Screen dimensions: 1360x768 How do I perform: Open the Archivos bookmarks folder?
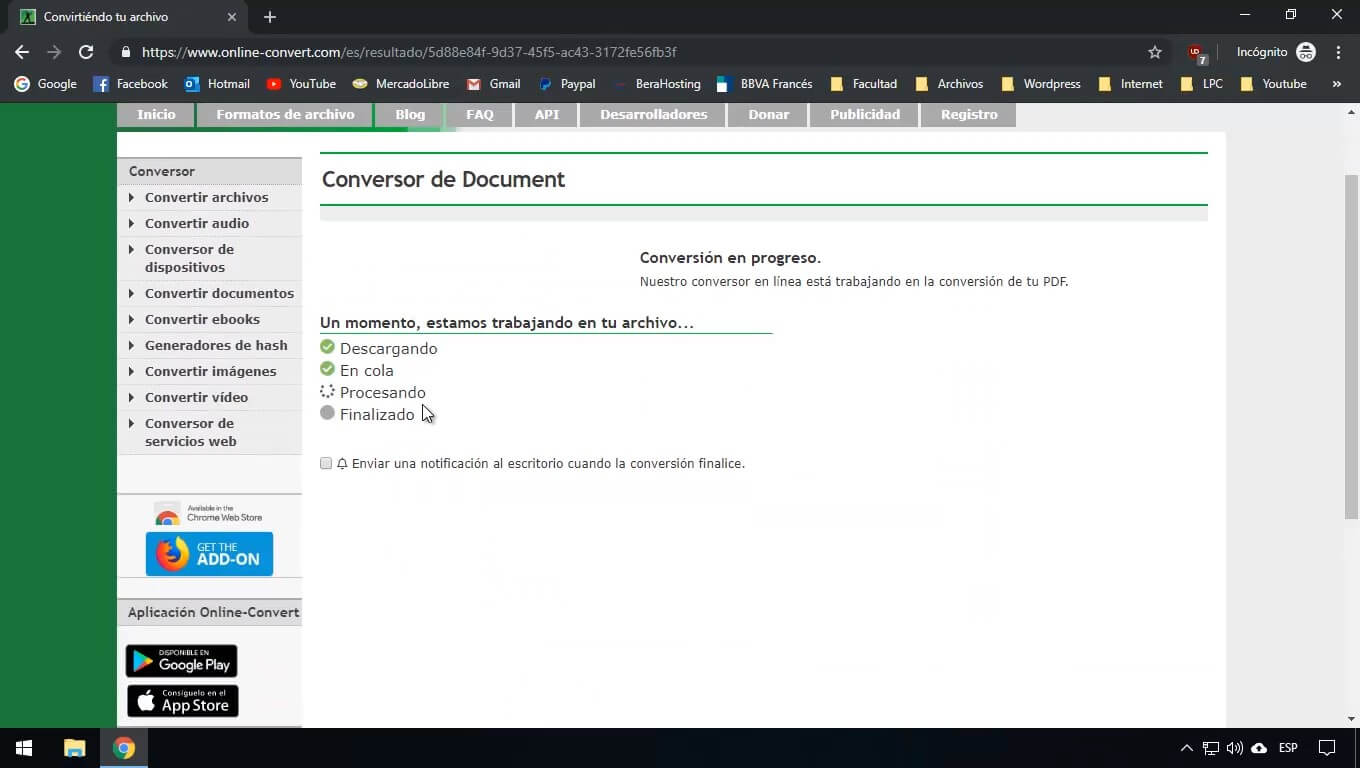pos(949,84)
